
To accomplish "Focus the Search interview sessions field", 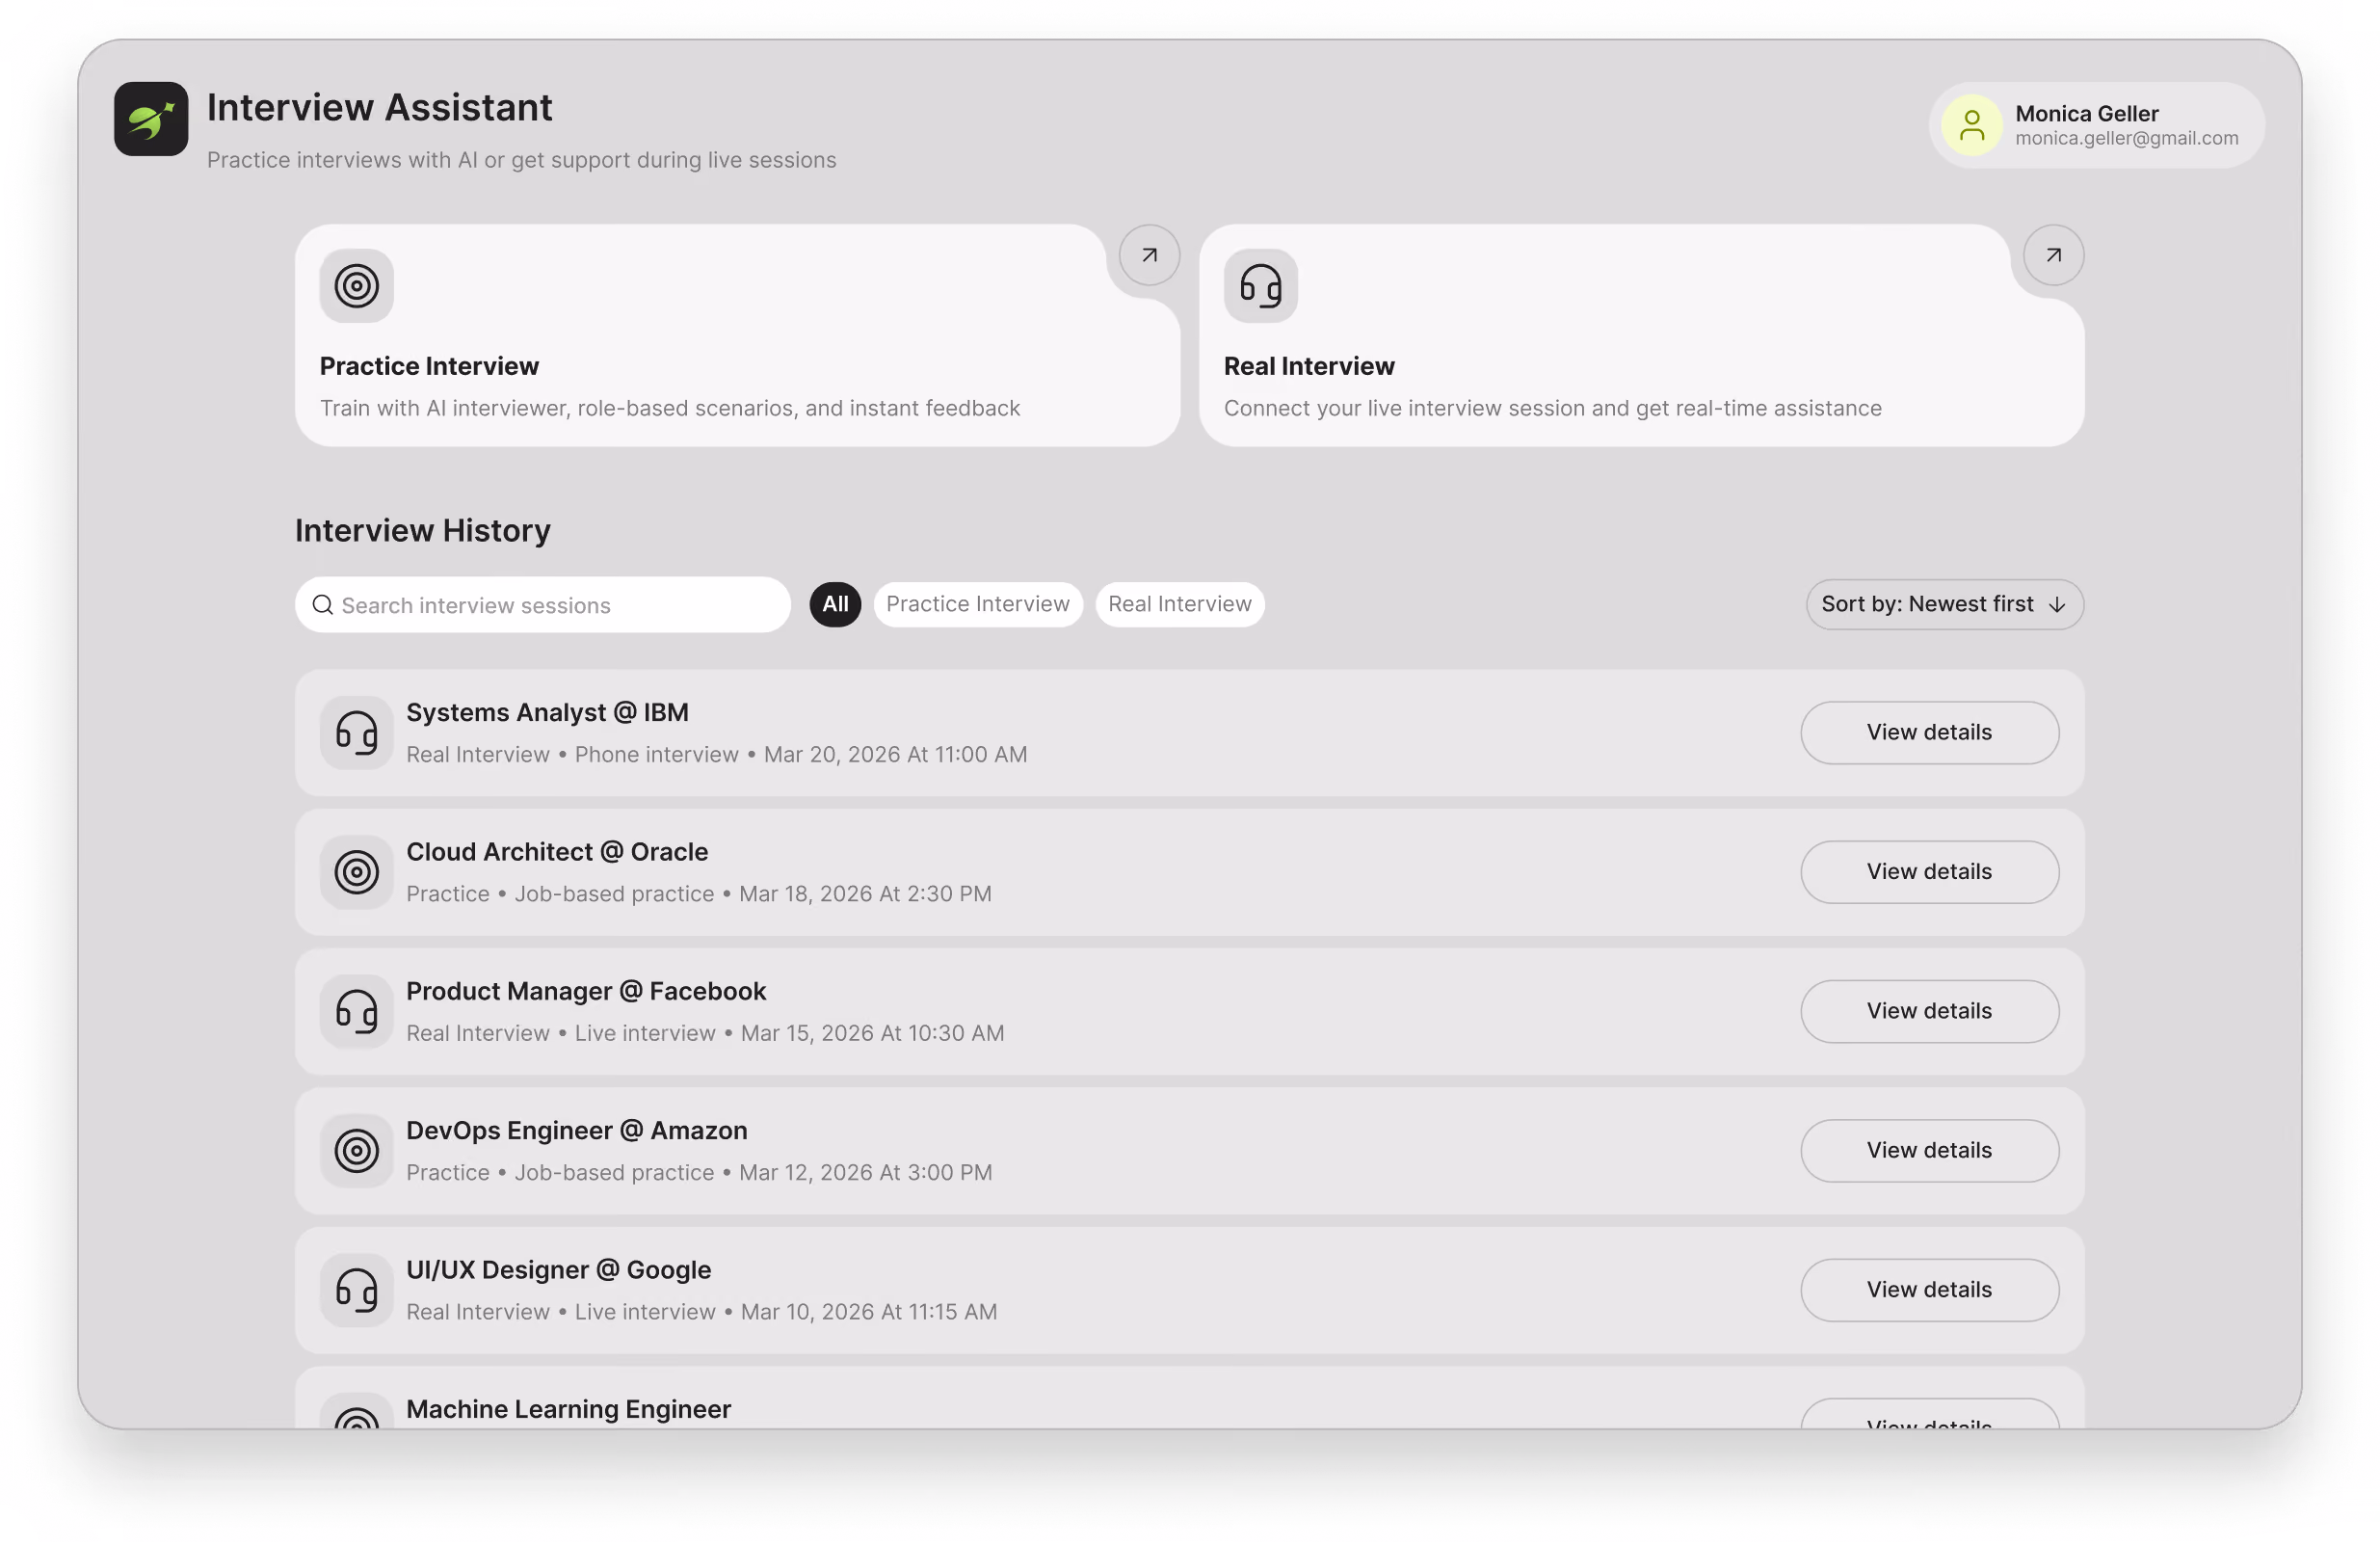I will click(x=543, y=605).
